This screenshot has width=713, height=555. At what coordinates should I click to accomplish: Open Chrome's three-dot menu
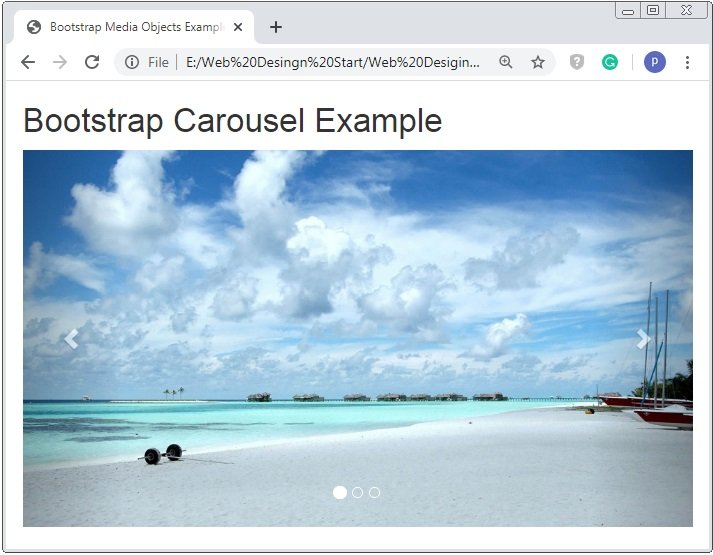(x=687, y=62)
